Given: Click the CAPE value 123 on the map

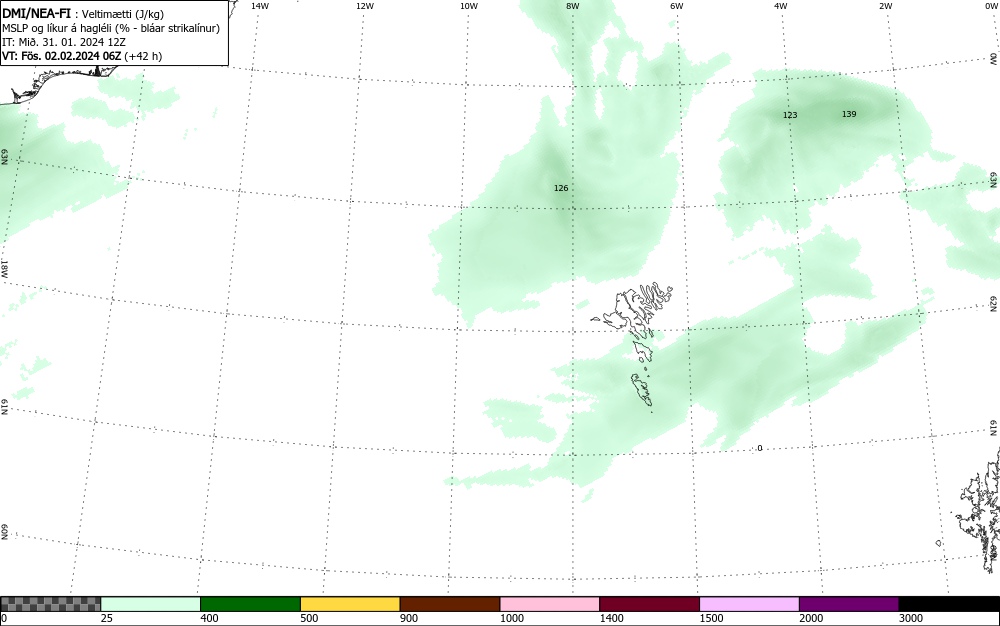Looking at the screenshot, I should click(x=790, y=115).
